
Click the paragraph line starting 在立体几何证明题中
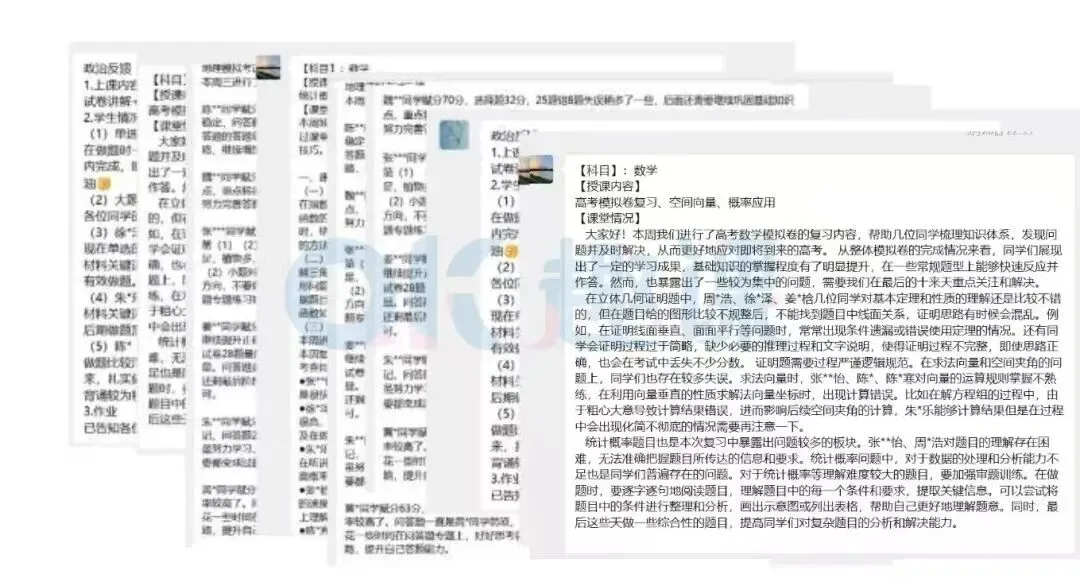pyautogui.click(x=822, y=298)
